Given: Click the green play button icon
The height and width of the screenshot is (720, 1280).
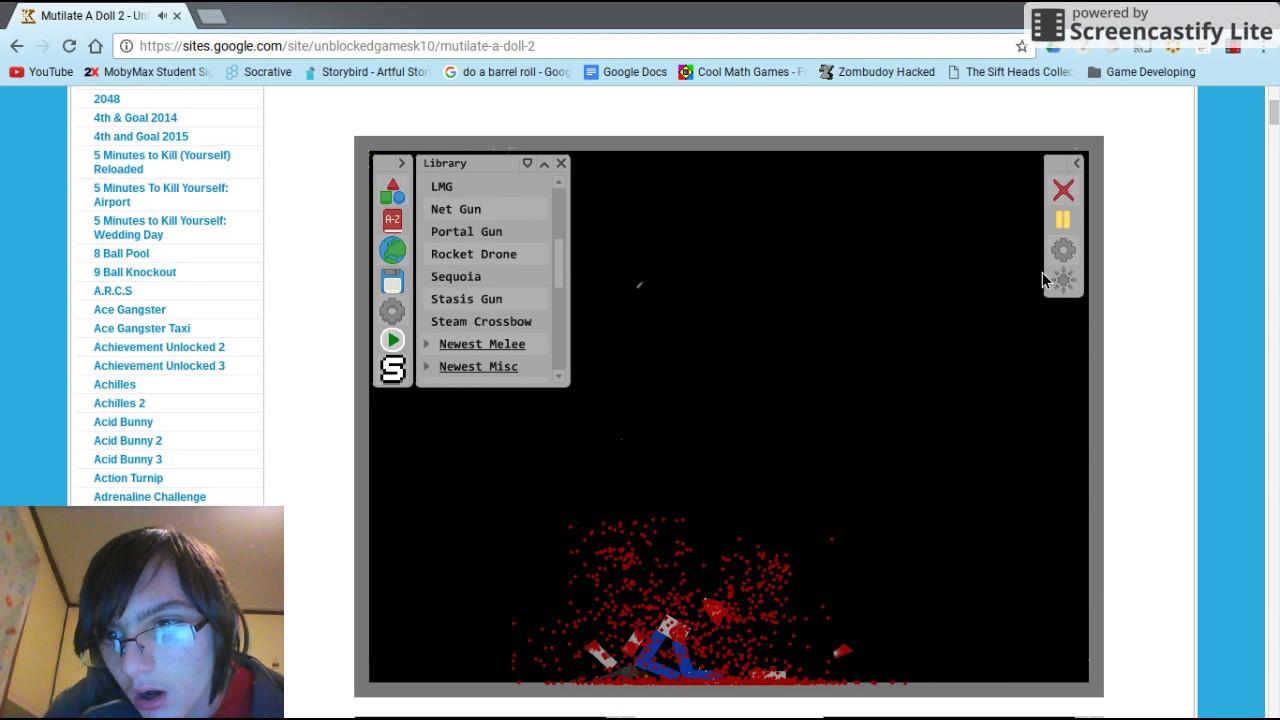Looking at the screenshot, I should tap(392, 340).
